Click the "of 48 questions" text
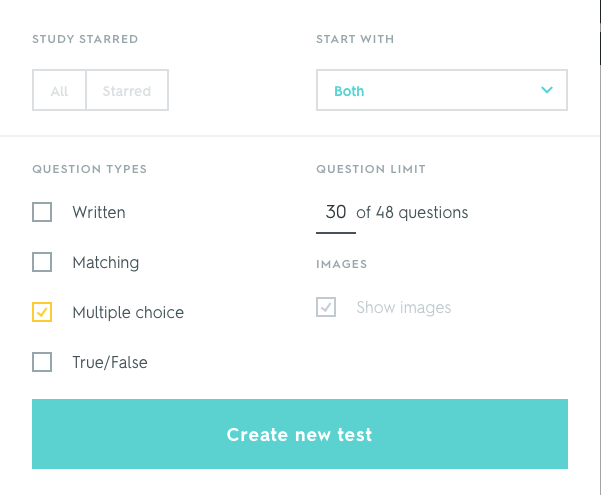601x495 pixels. coord(412,212)
